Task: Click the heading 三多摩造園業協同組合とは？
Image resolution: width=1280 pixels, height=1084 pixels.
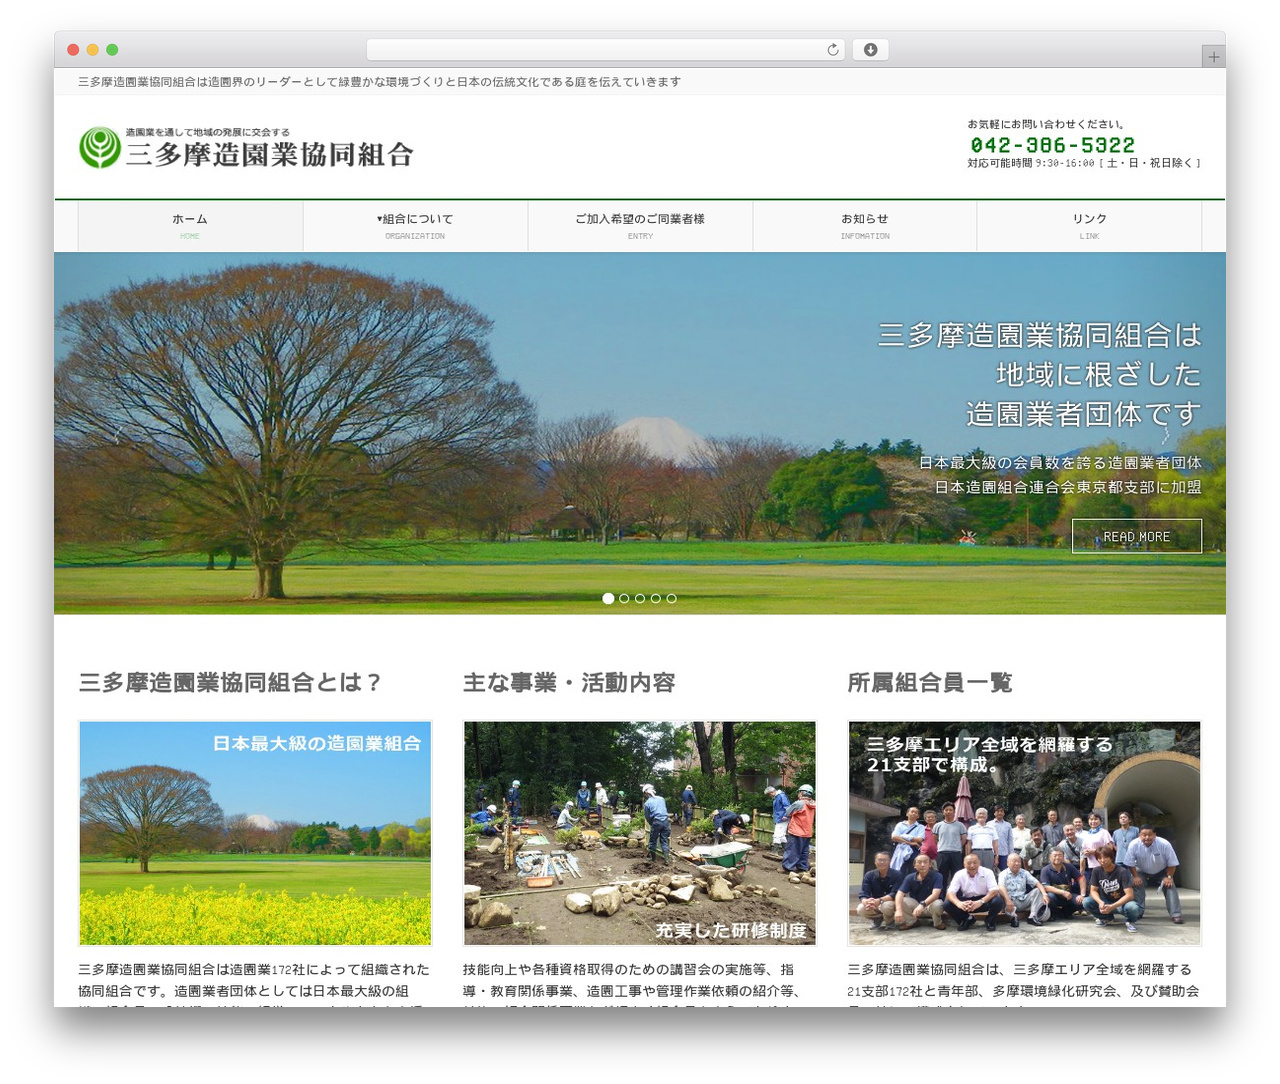Action: (x=231, y=683)
